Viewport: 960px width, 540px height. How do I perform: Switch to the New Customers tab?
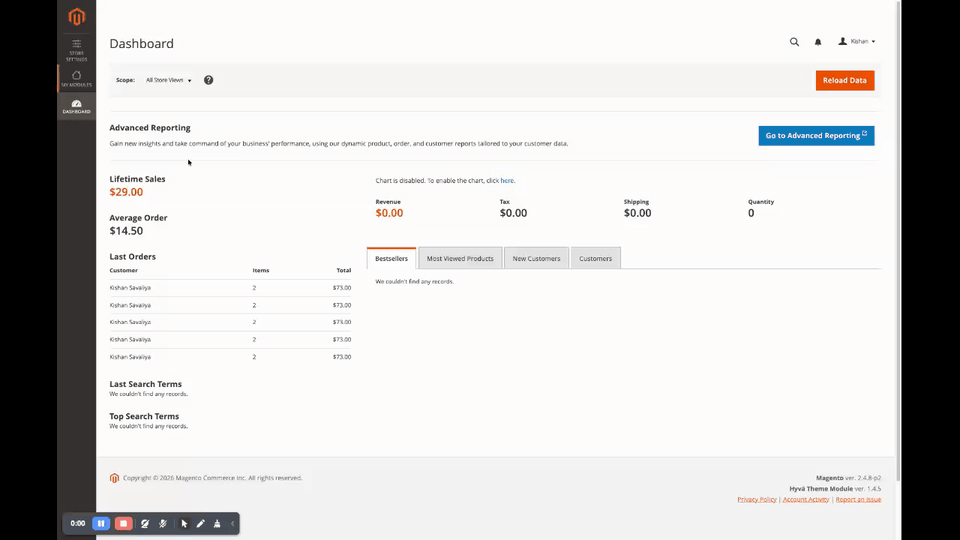pos(536,258)
